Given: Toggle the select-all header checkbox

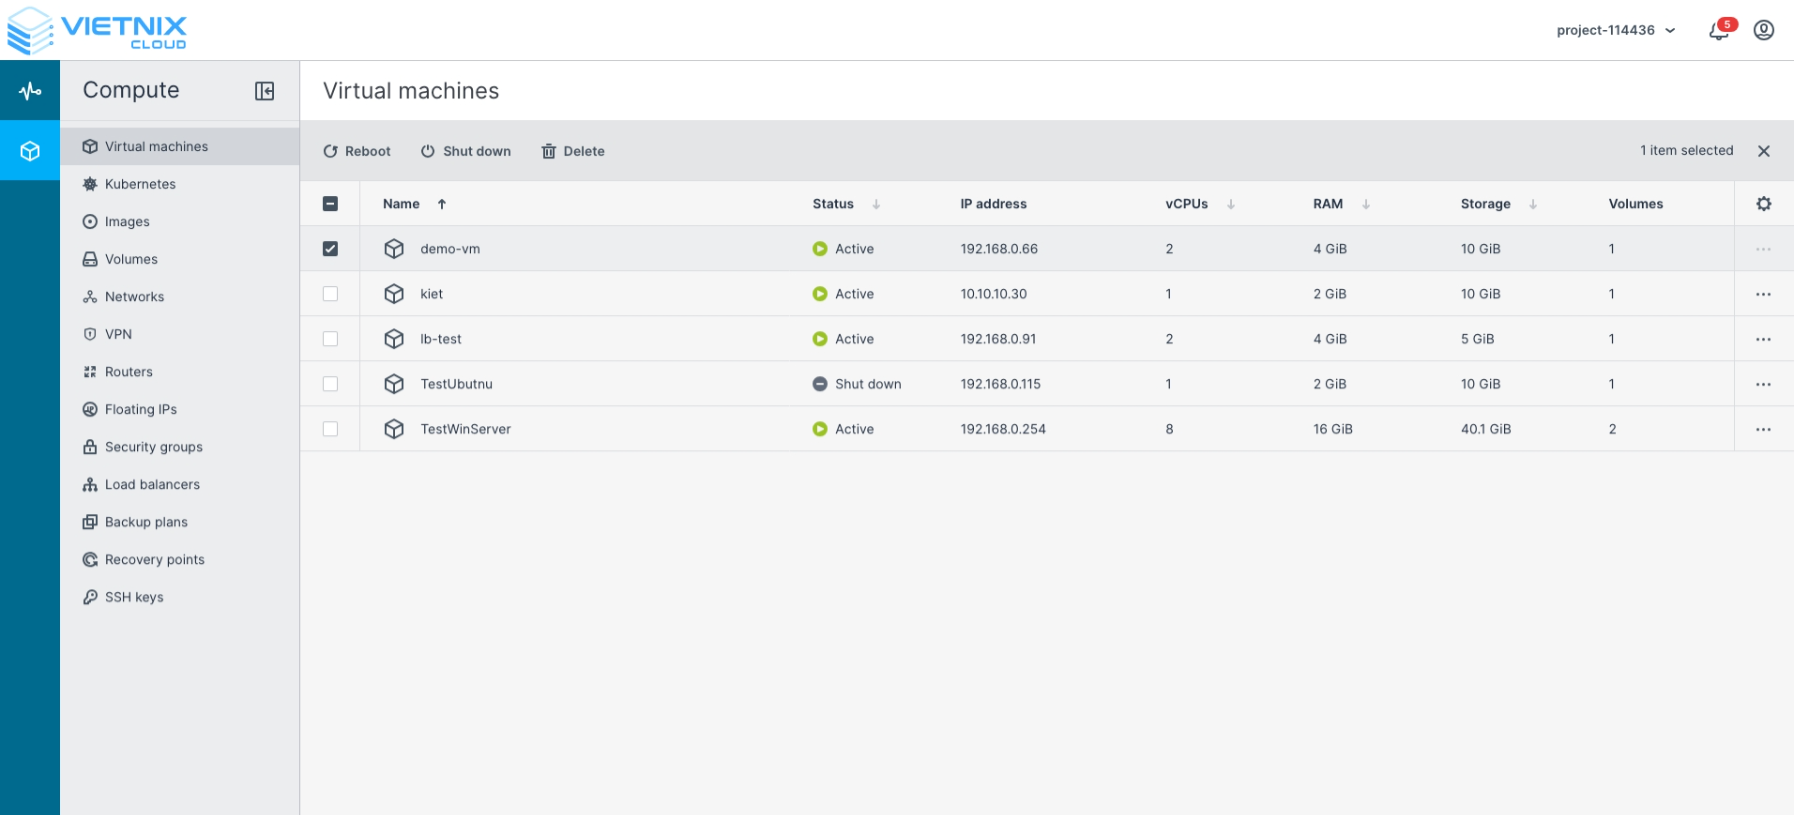Looking at the screenshot, I should coord(330,204).
